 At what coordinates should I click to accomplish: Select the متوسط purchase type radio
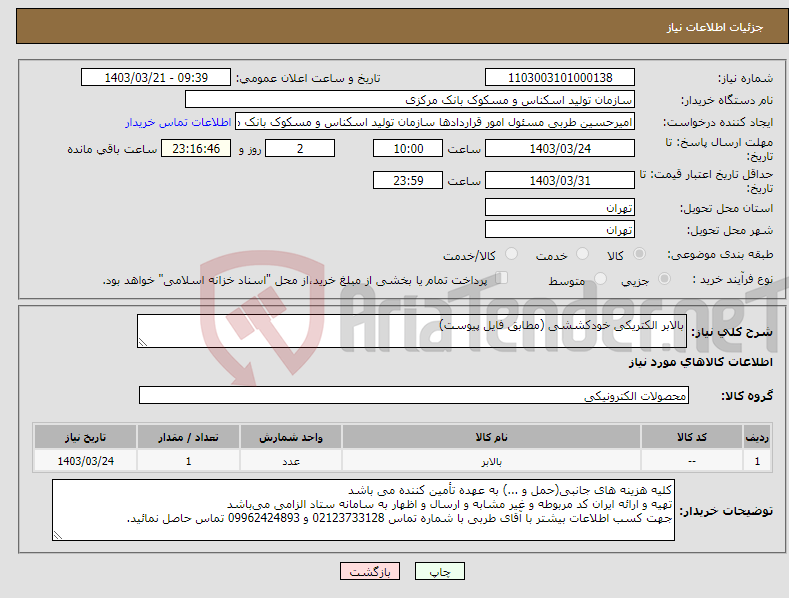600,278
